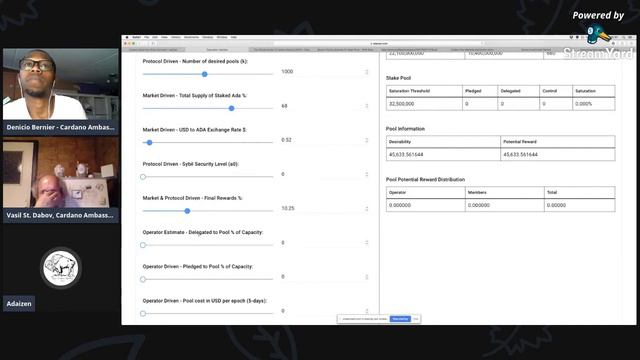640x360 pixels.
Task: Use the stepper on the Delegated to Pool field
Action: 367,242
